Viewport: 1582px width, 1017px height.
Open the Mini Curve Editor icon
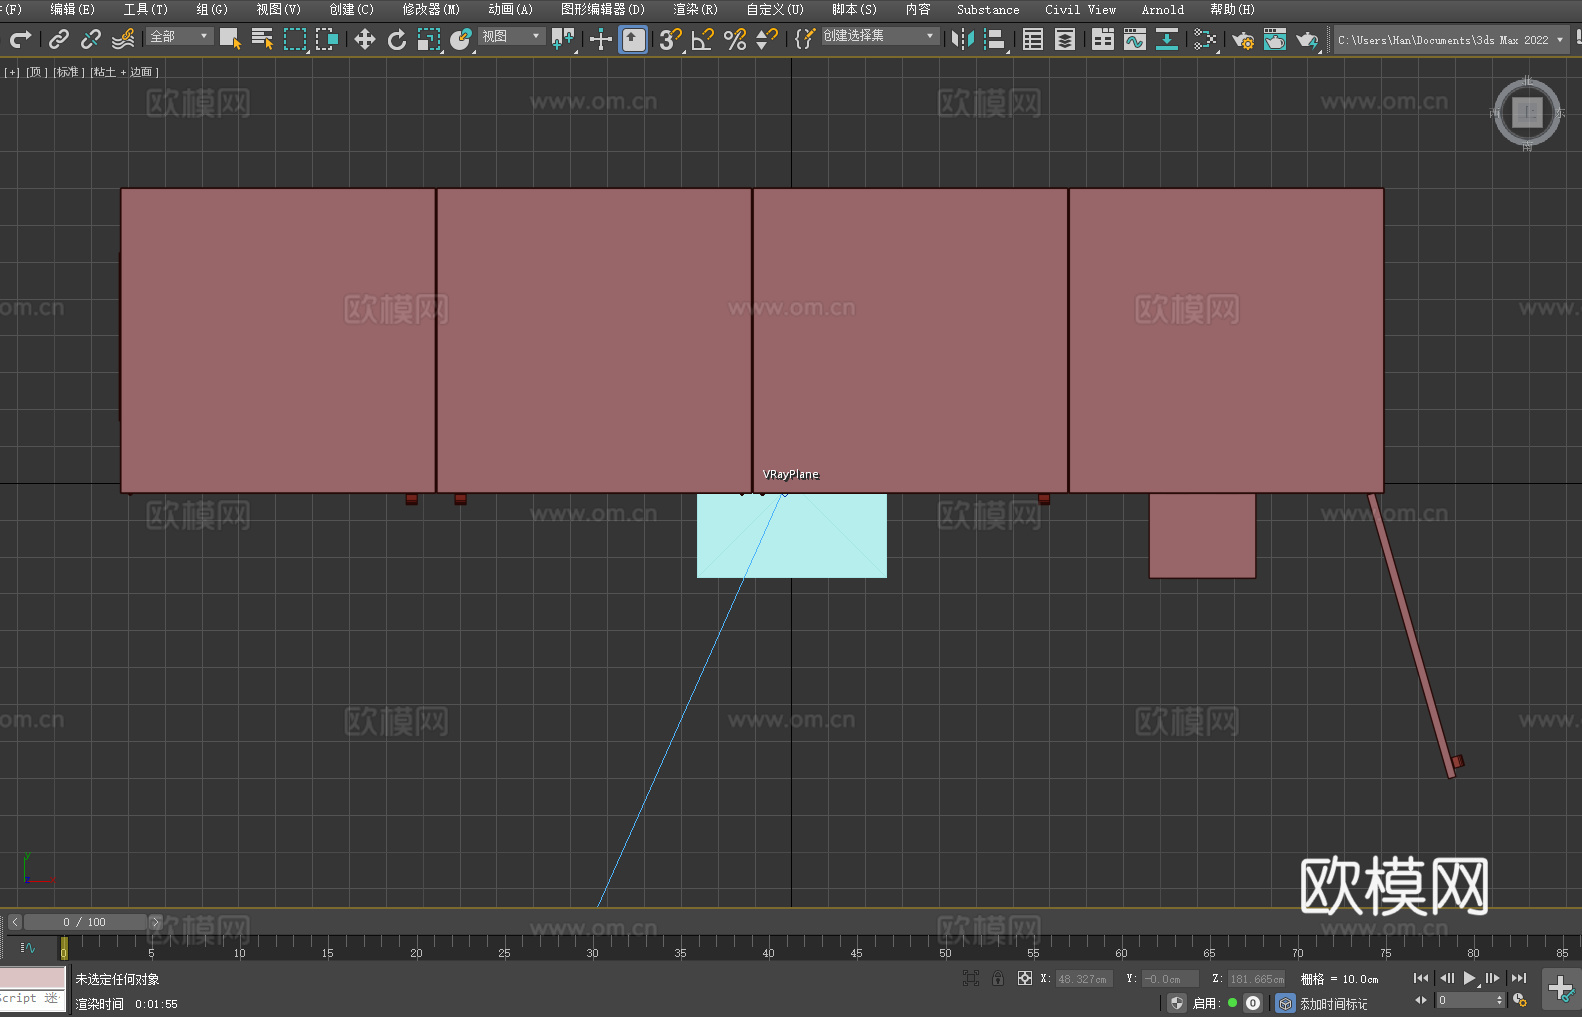[28, 947]
